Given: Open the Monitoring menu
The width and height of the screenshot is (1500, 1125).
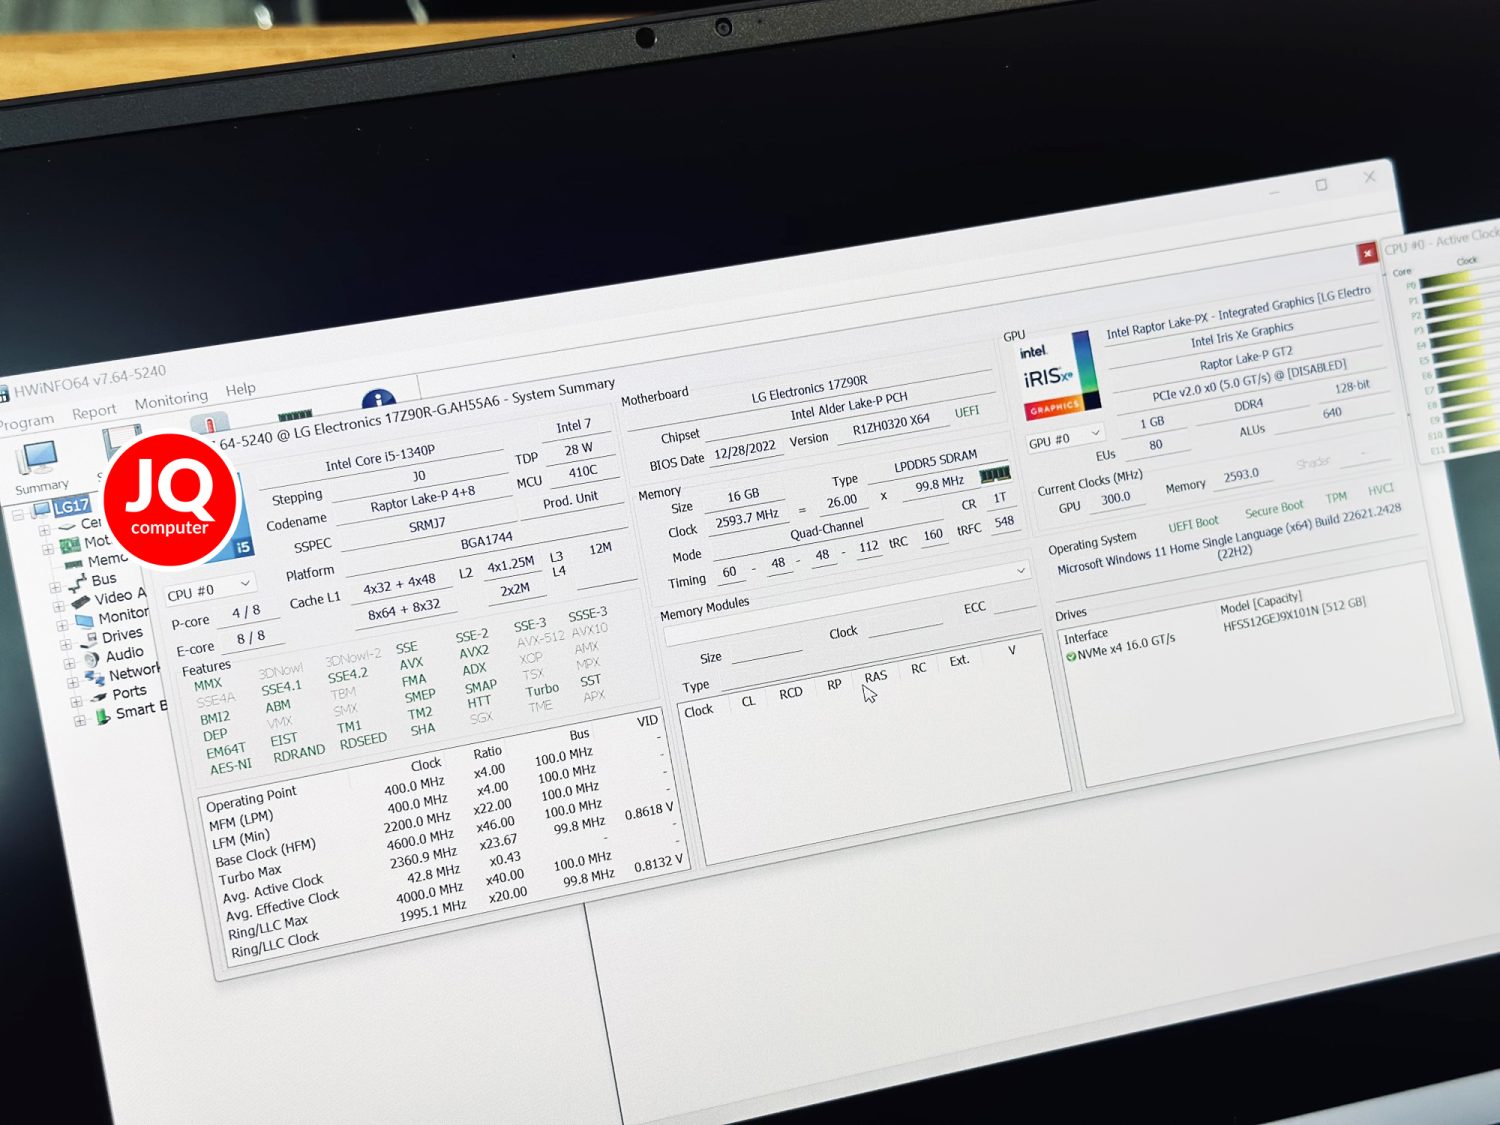Looking at the screenshot, I should [x=171, y=399].
